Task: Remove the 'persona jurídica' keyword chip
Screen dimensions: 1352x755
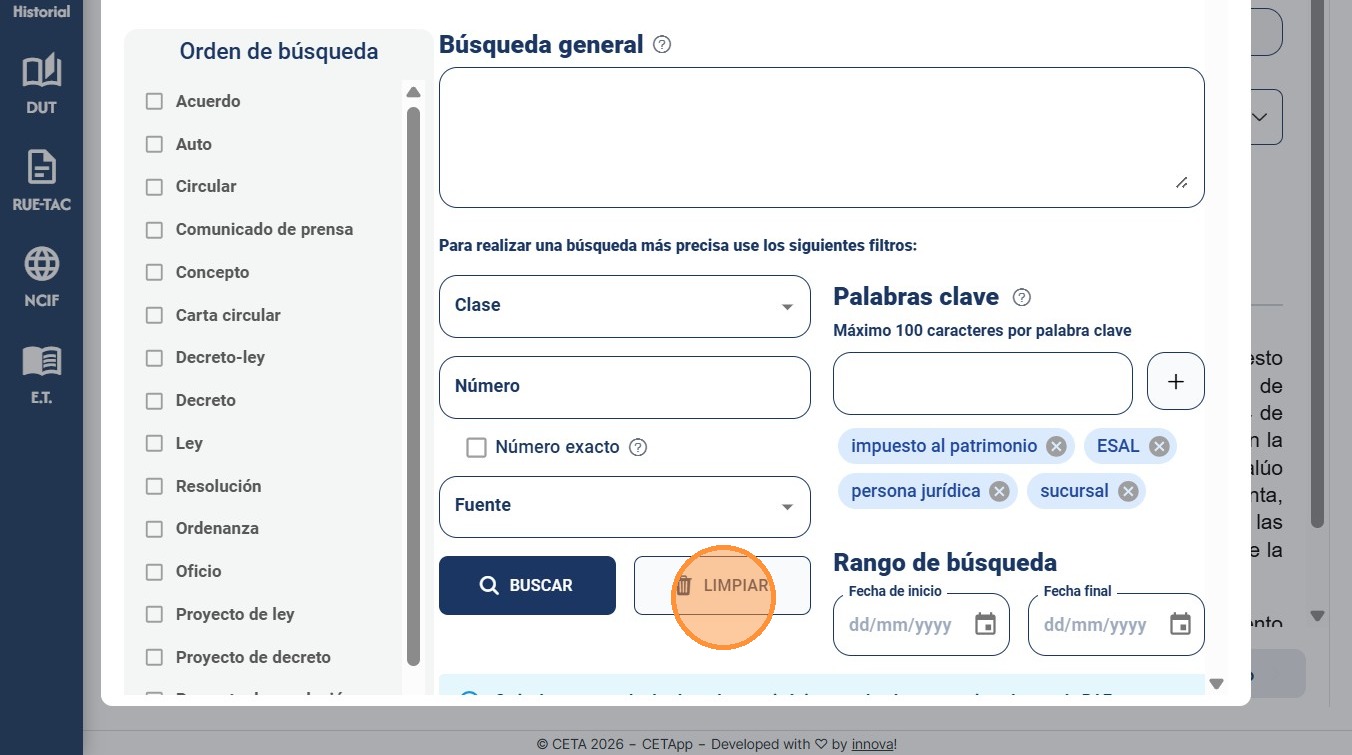Action: [x=999, y=491]
